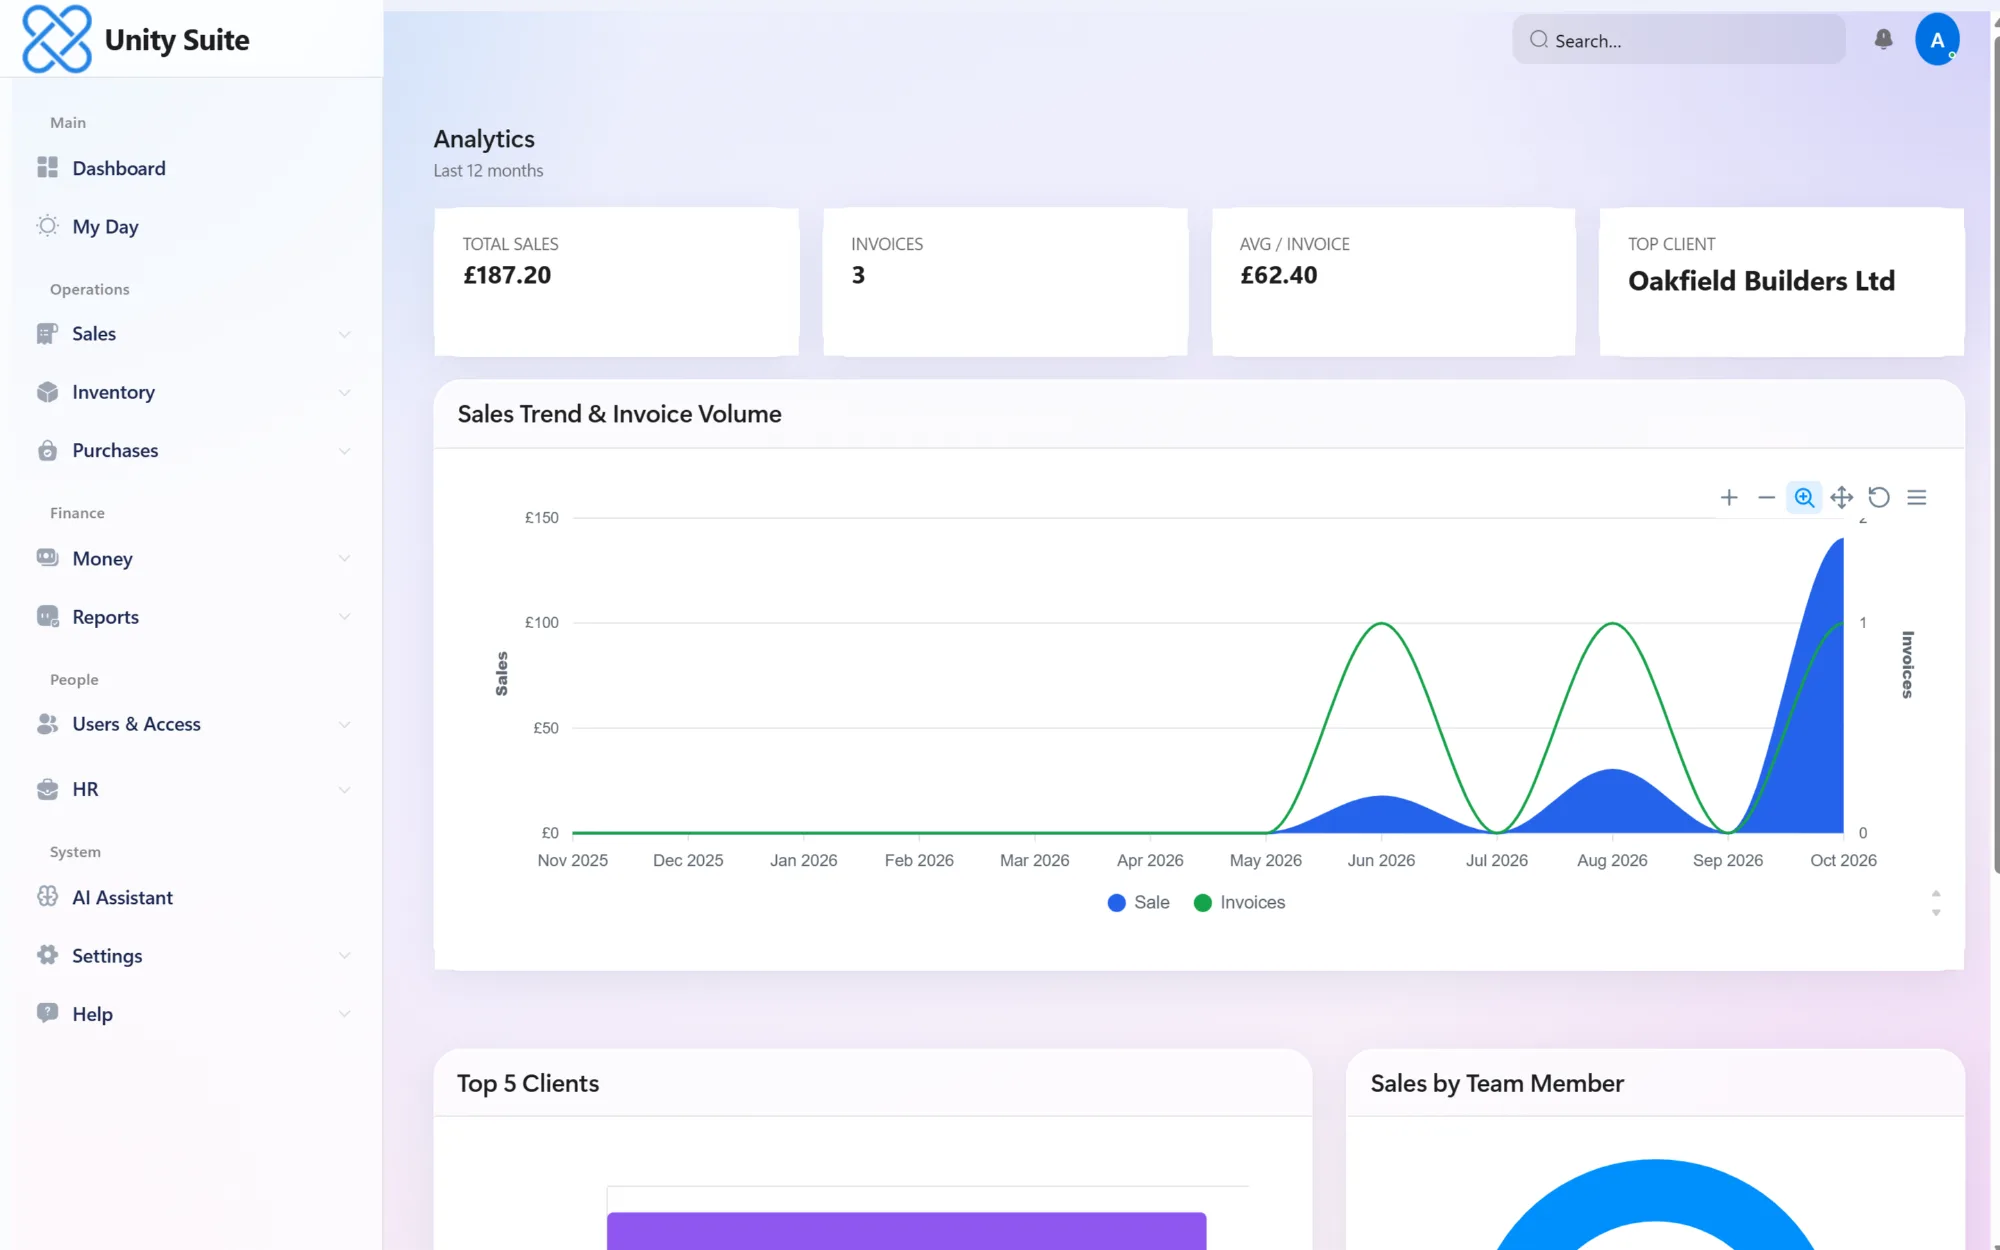Toggle the Sale series legend

coord(1139,902)
